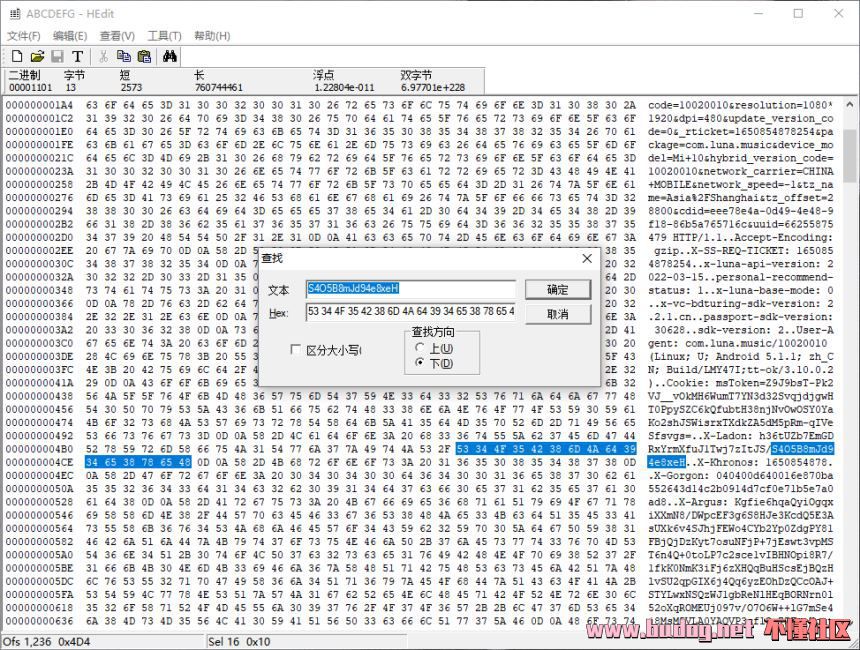Focus the 文本 search text field

(410, 289)
